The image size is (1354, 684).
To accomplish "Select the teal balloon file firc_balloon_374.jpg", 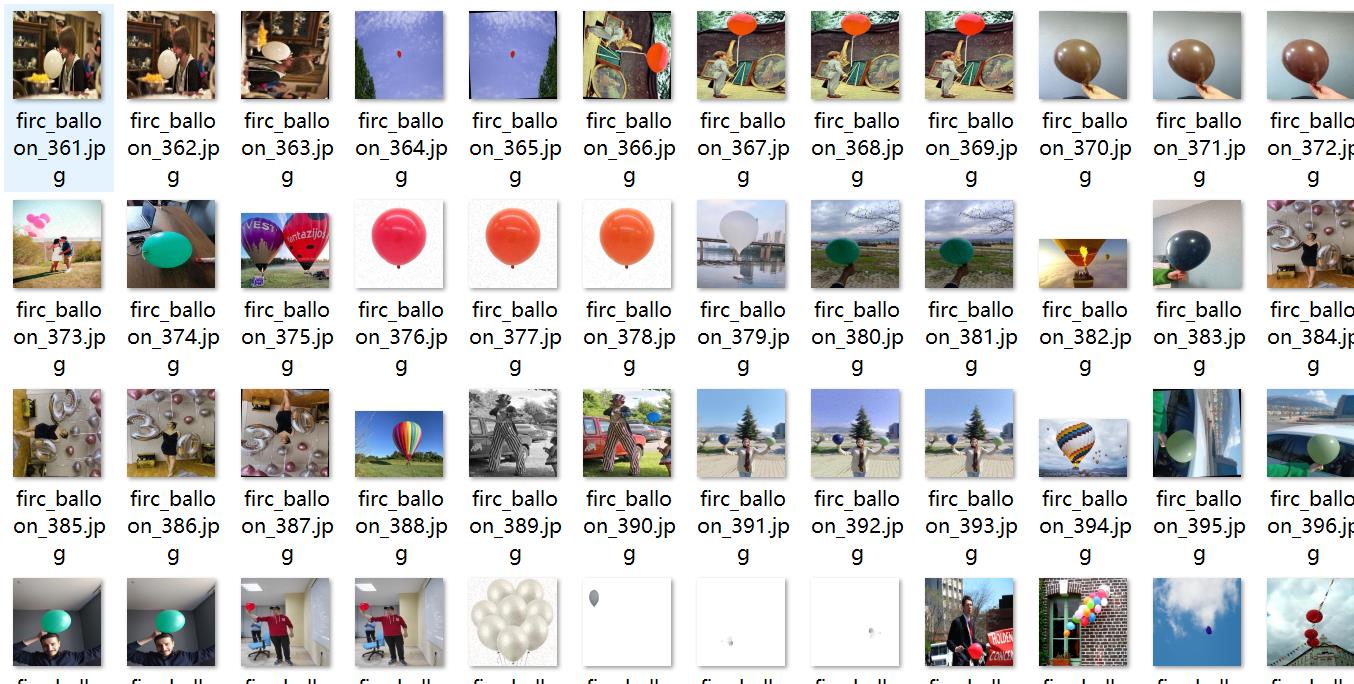I will [171, 244].
